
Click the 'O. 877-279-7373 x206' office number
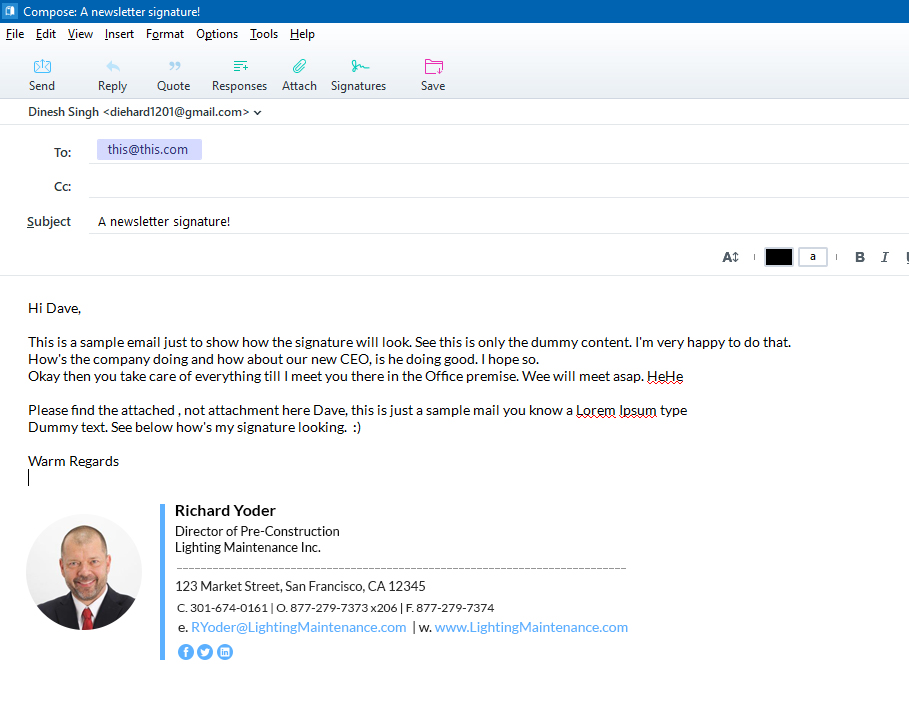(x=337, y=608)
